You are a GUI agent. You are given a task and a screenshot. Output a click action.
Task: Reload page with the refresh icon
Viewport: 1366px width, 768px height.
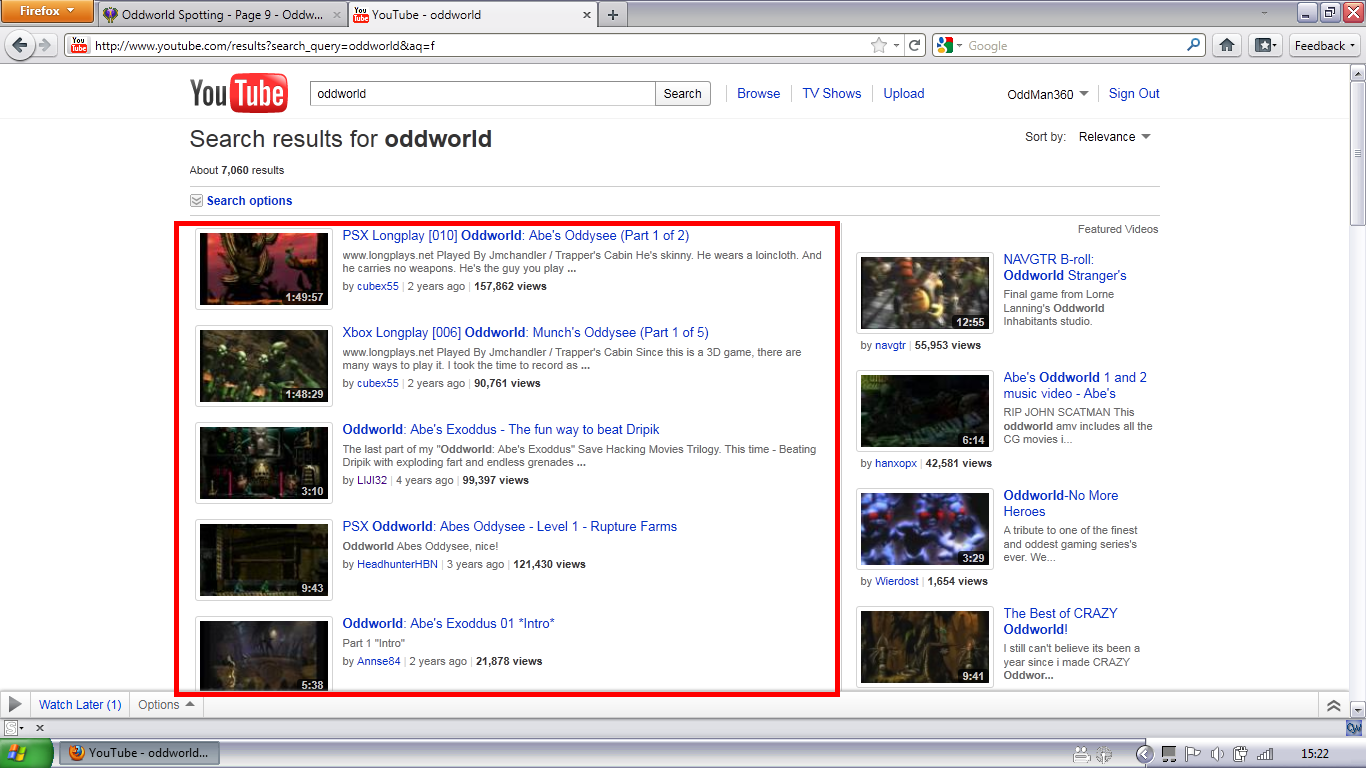(914, 46)
